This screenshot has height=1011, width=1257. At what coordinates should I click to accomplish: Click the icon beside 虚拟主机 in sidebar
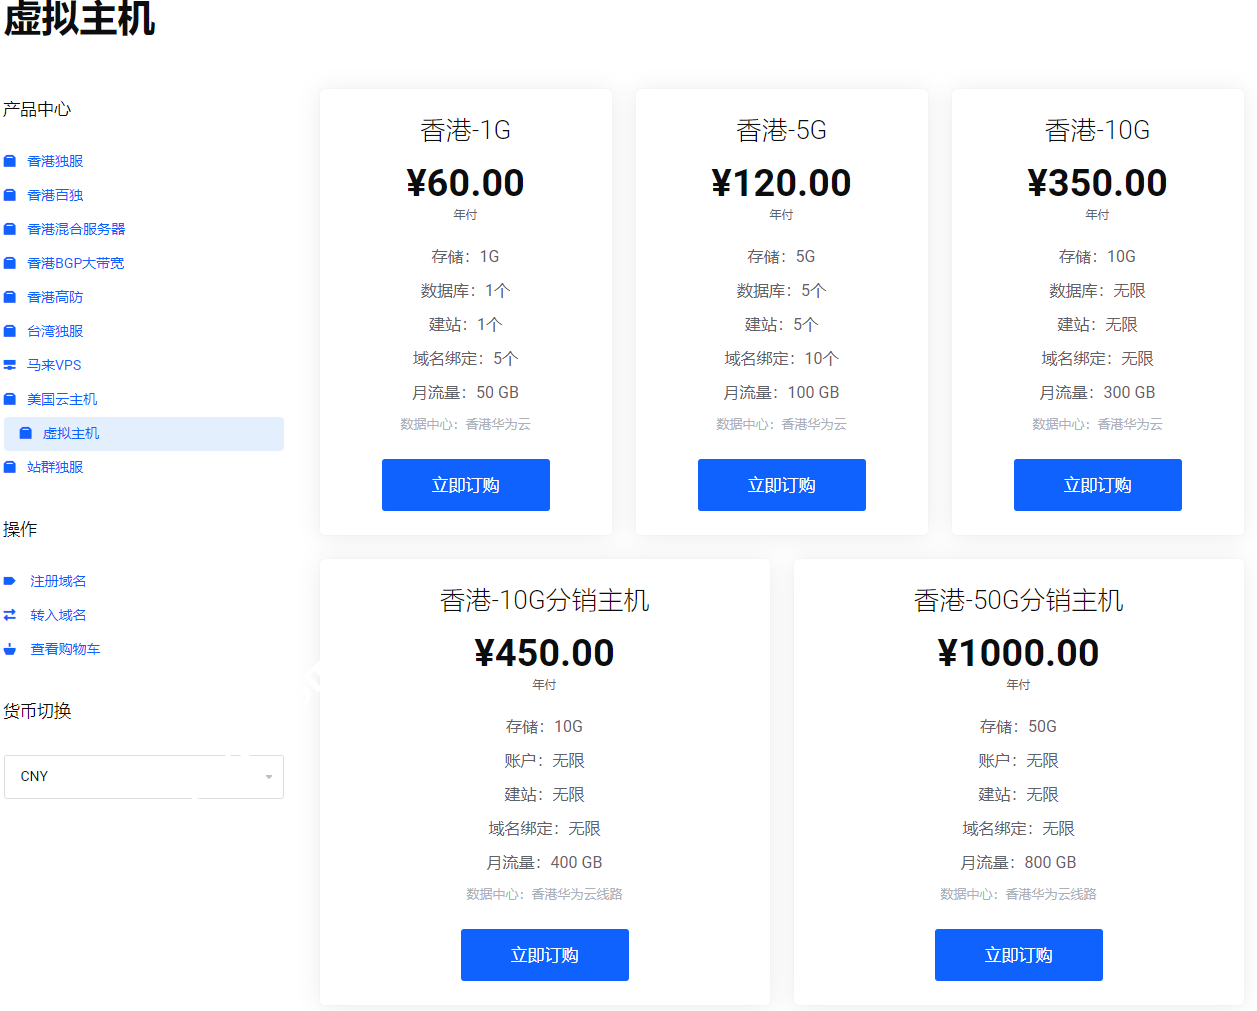click(x=26, y=433)
